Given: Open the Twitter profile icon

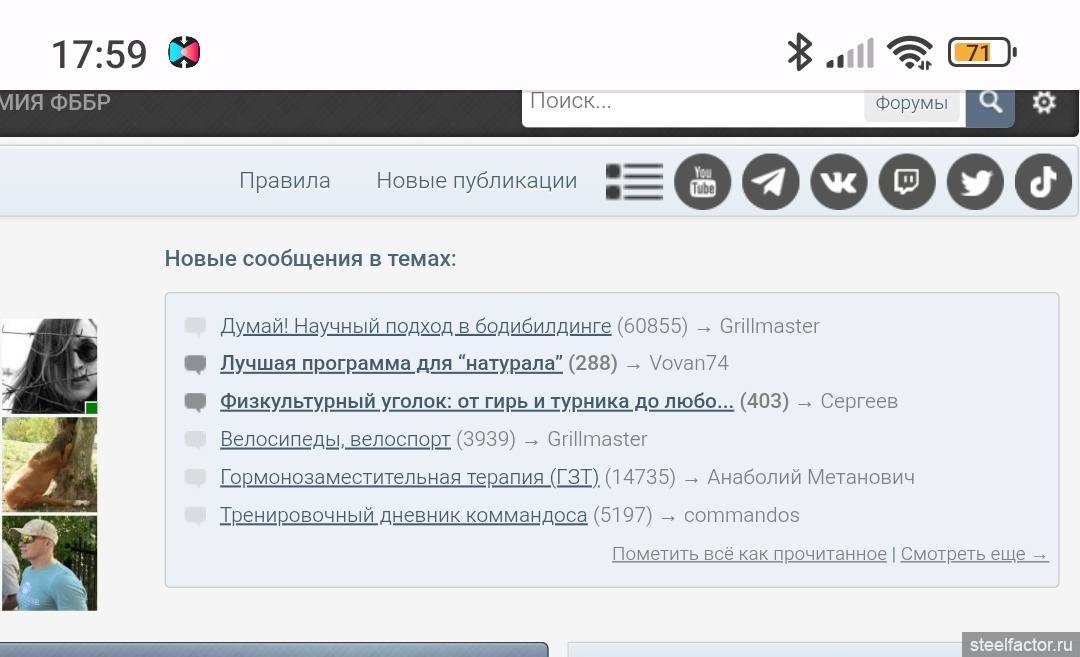Looking at the screenshot, I should coord(975,182).
